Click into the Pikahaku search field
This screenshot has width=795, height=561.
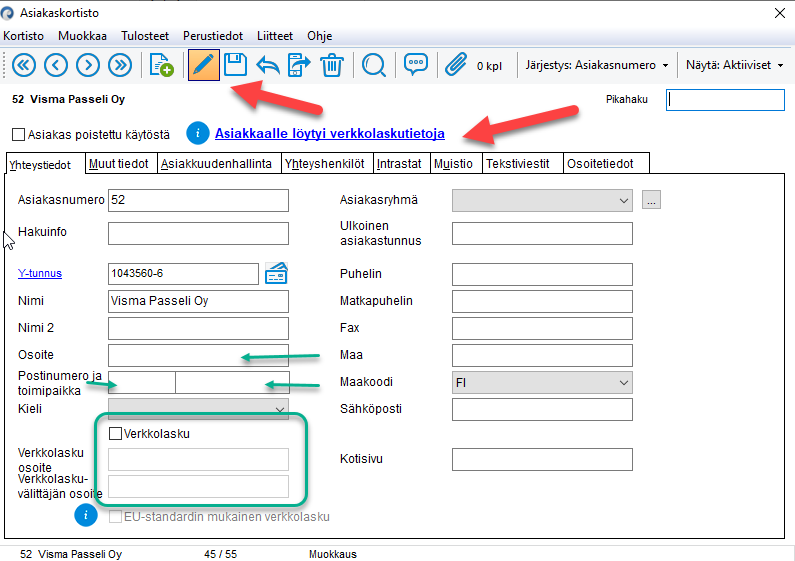(x=725, y=99)
